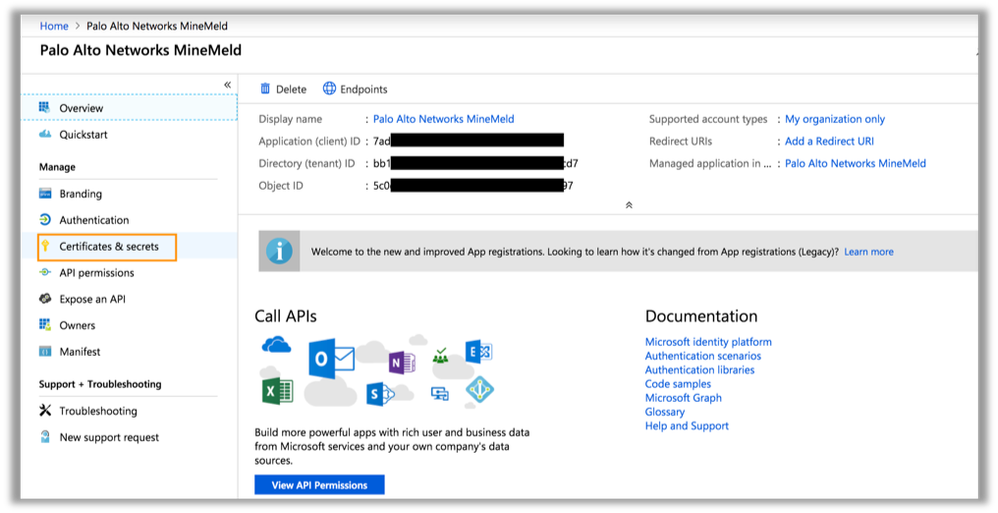Collapse the app details section chevron
The height and width of the screenshot is (513, 998).
point(628,205)
